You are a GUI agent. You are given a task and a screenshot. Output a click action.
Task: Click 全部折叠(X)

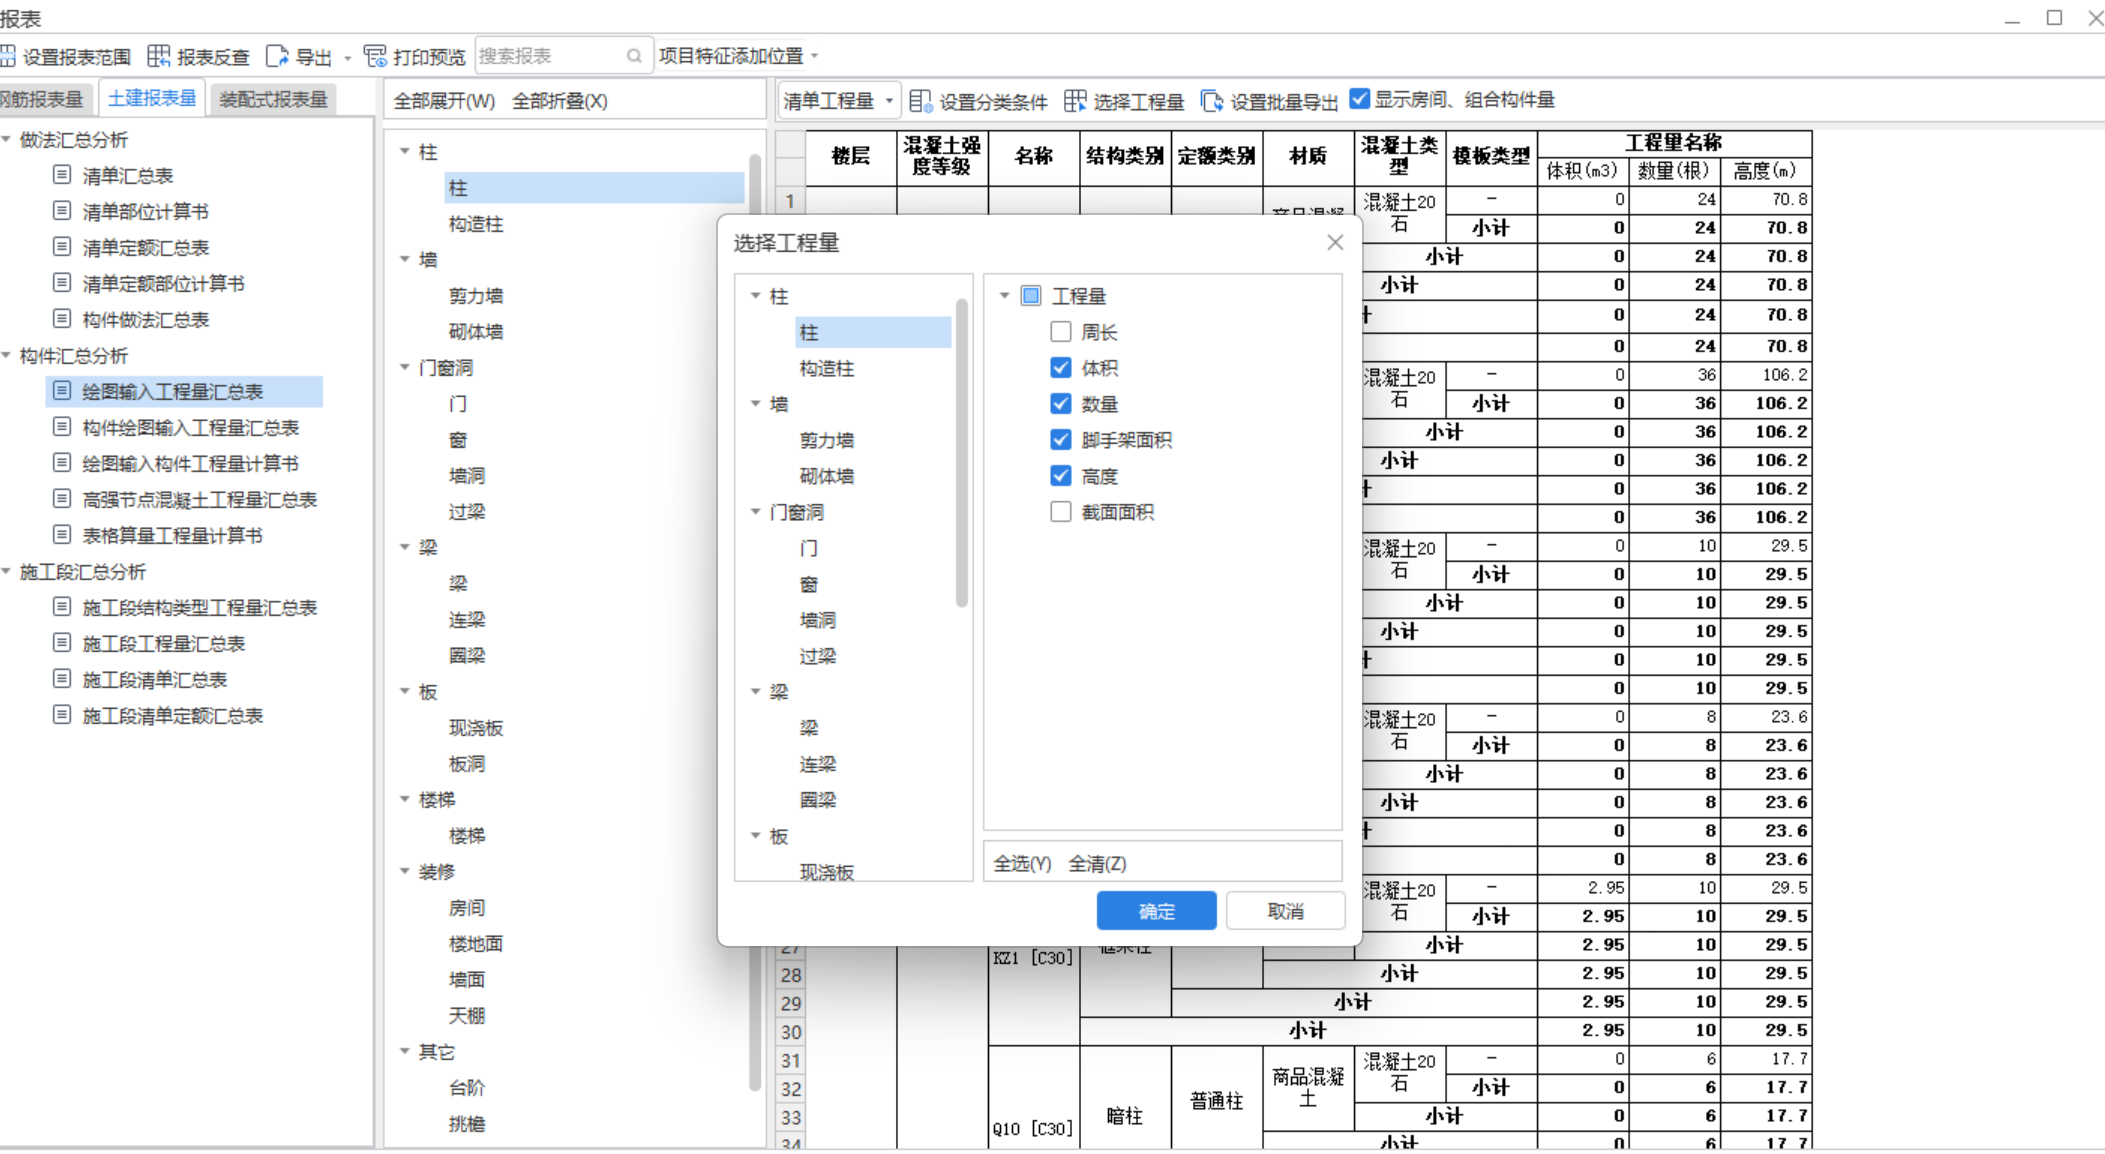(560, 101)
